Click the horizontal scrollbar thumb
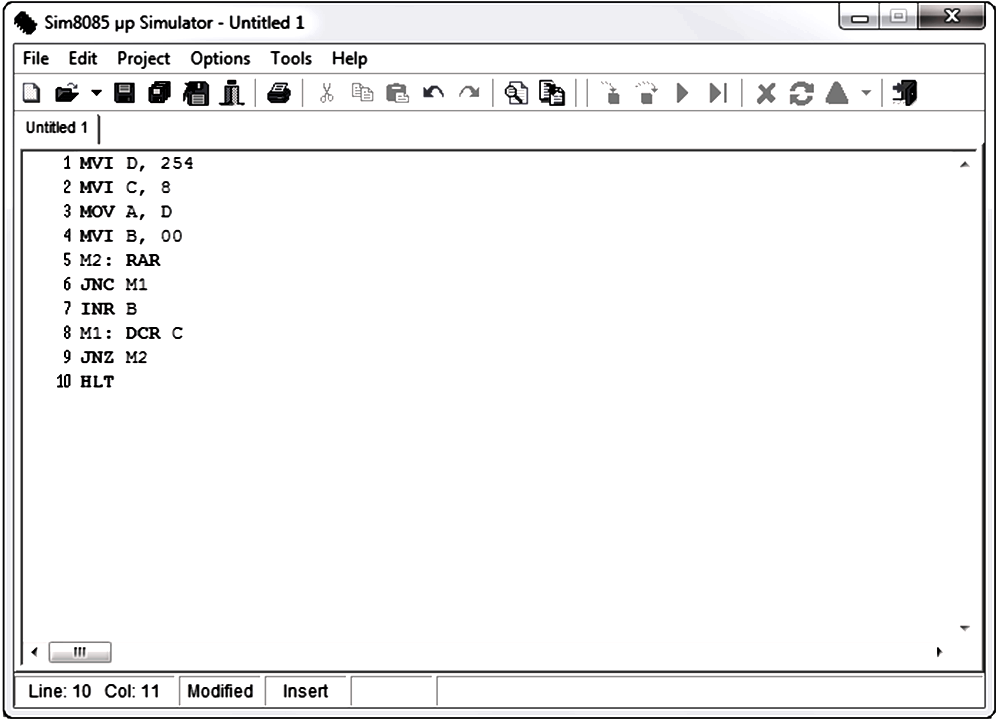 pyautogui.click(x=80, y=652)
